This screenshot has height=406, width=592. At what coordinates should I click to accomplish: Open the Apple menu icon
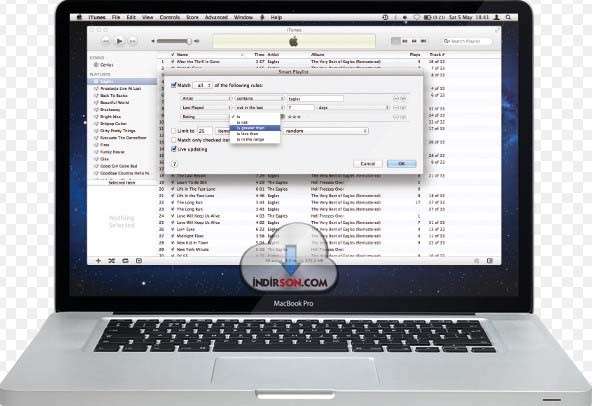pyautogui.click(x=80, y=17)
